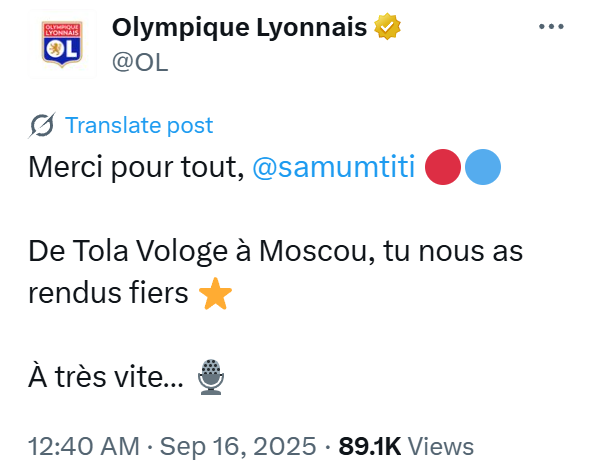Click the Olympique Lyonnais profile avatar

[62, 44]
